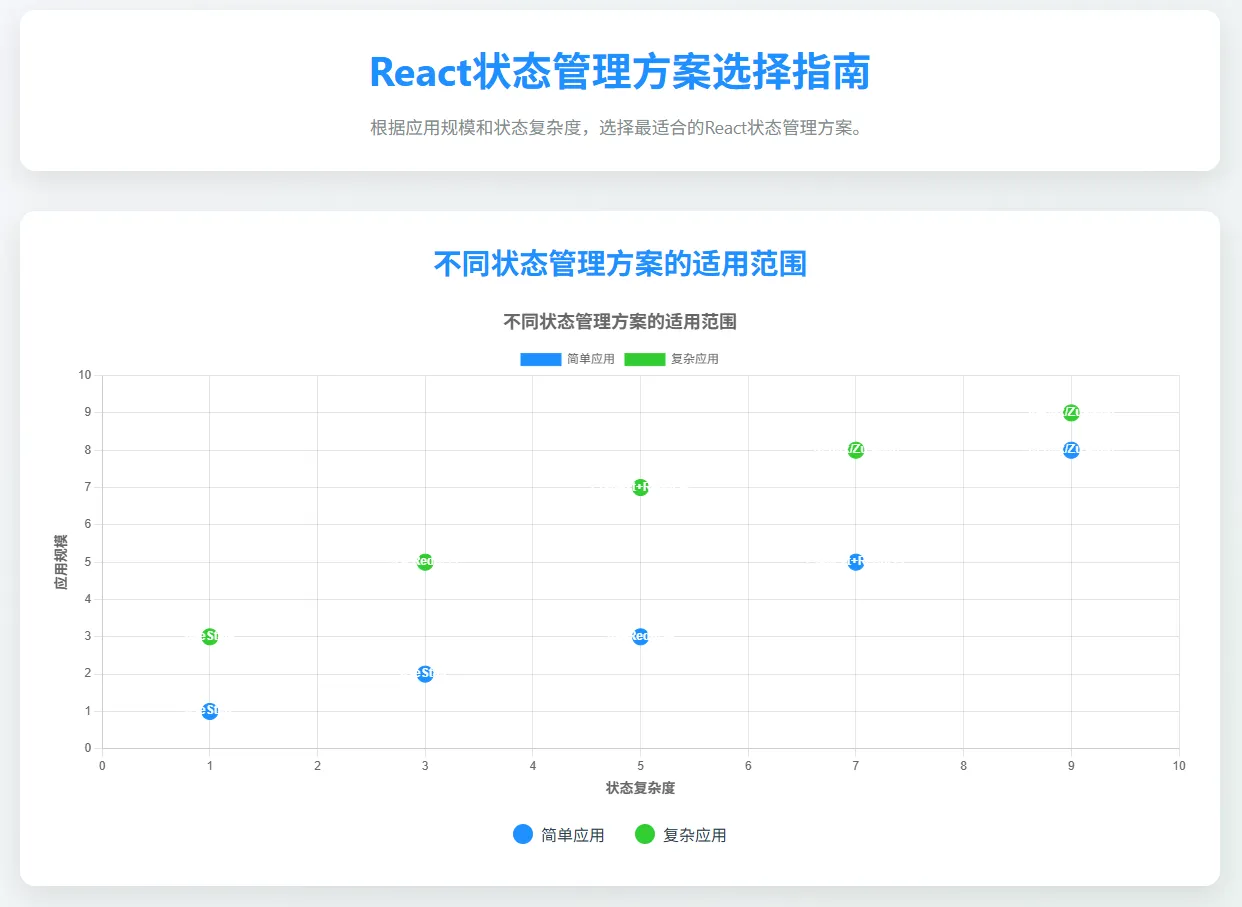Click the x-axis title 状态复杂度
The width and height of the screenshot is (1242, 907).
click(640, 788)
